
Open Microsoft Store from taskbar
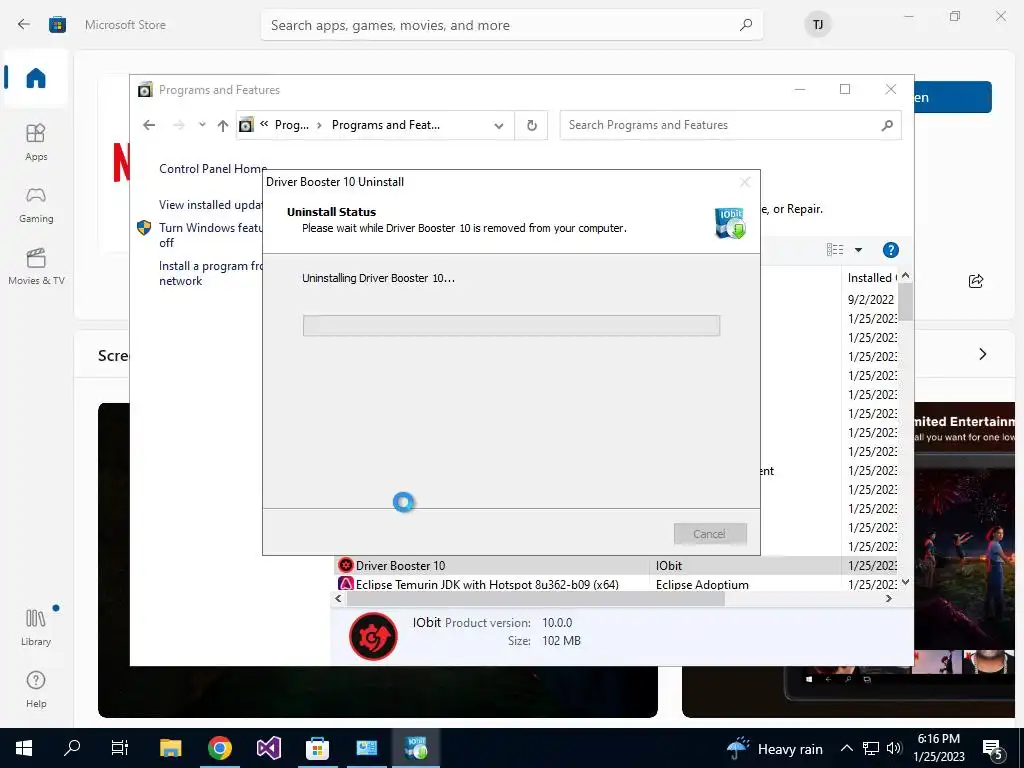click(317, 748)
